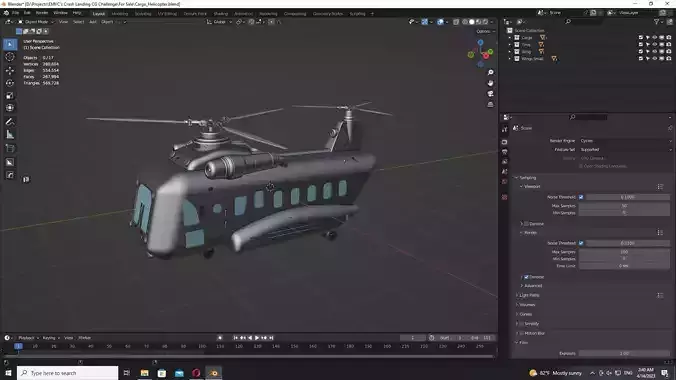Expand the Cargo collection in outliner

tap(510, 38)
